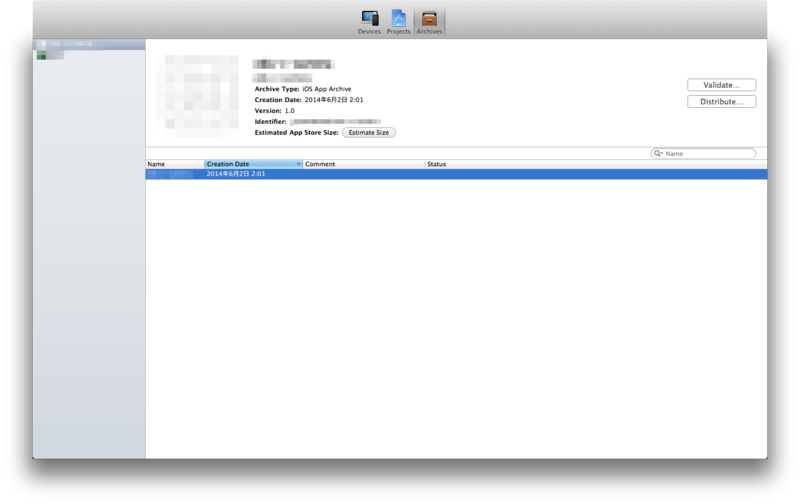
Task: Open the search magnifier options dropdown
Action: [658, 154]
